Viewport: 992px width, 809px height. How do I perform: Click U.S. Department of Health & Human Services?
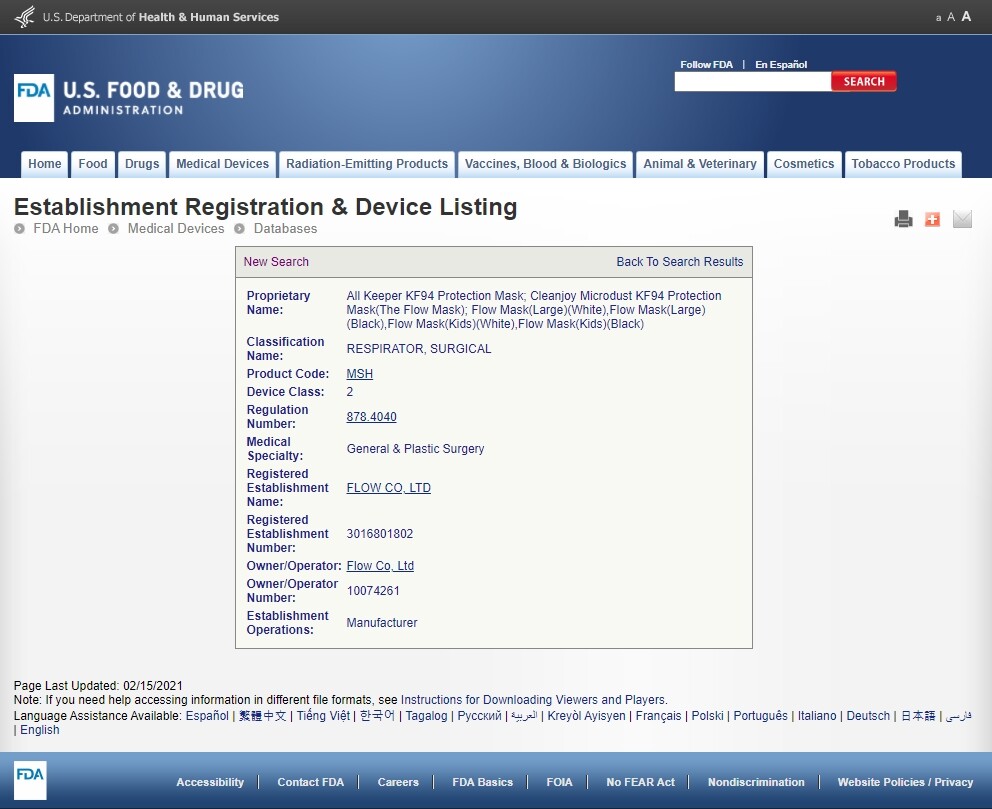[x=161, y=17]
